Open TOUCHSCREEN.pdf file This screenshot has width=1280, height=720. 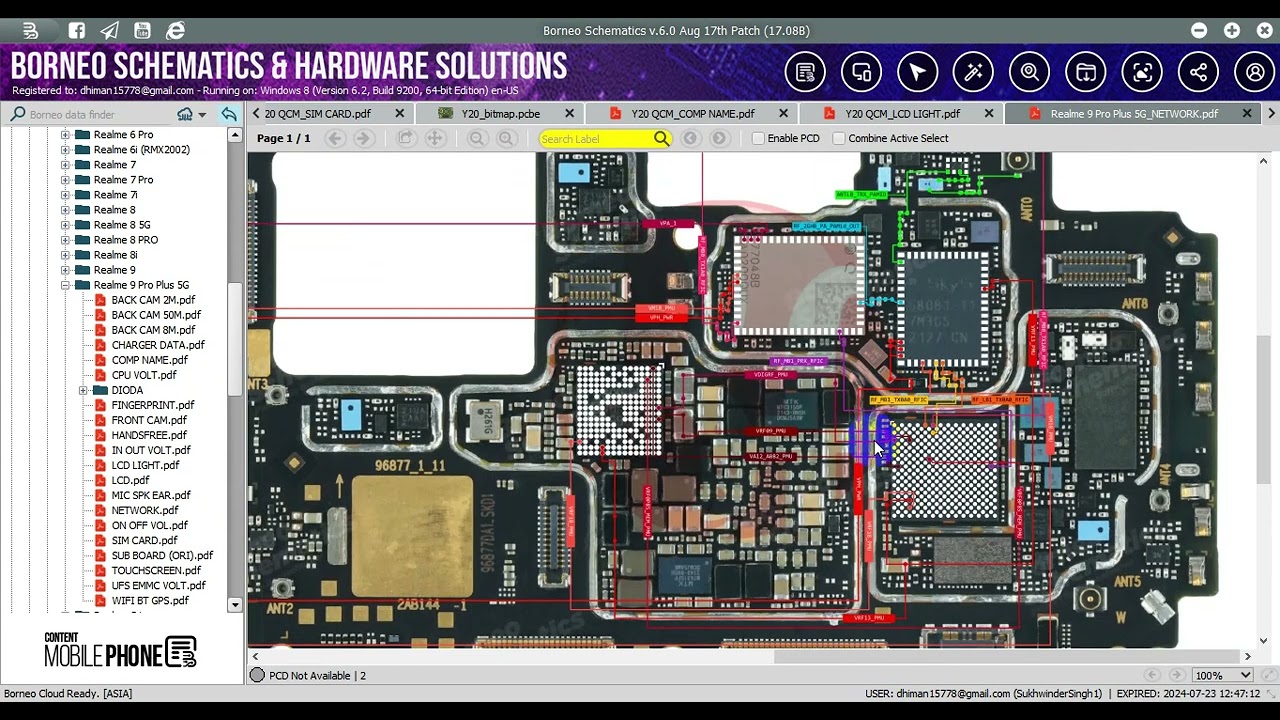pyautogui.click(x=156, y=570)
